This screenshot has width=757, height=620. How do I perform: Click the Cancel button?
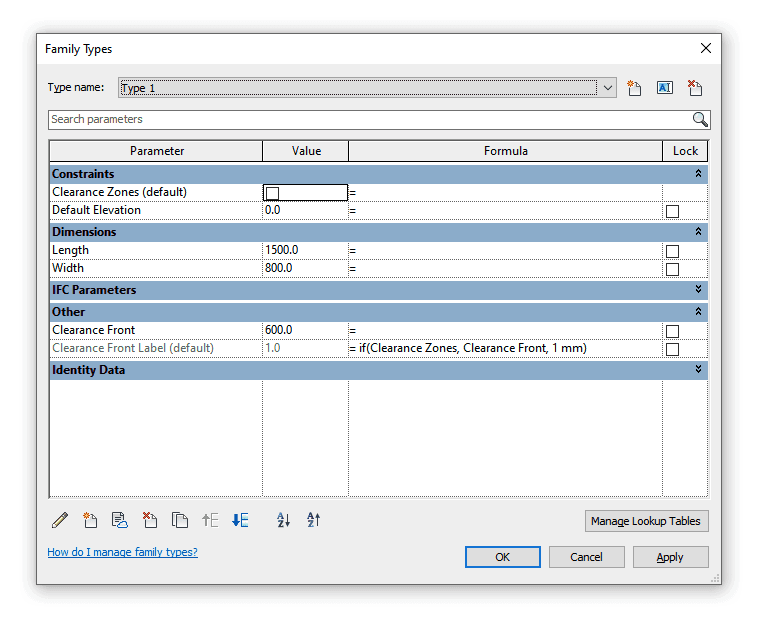point(587,557)
